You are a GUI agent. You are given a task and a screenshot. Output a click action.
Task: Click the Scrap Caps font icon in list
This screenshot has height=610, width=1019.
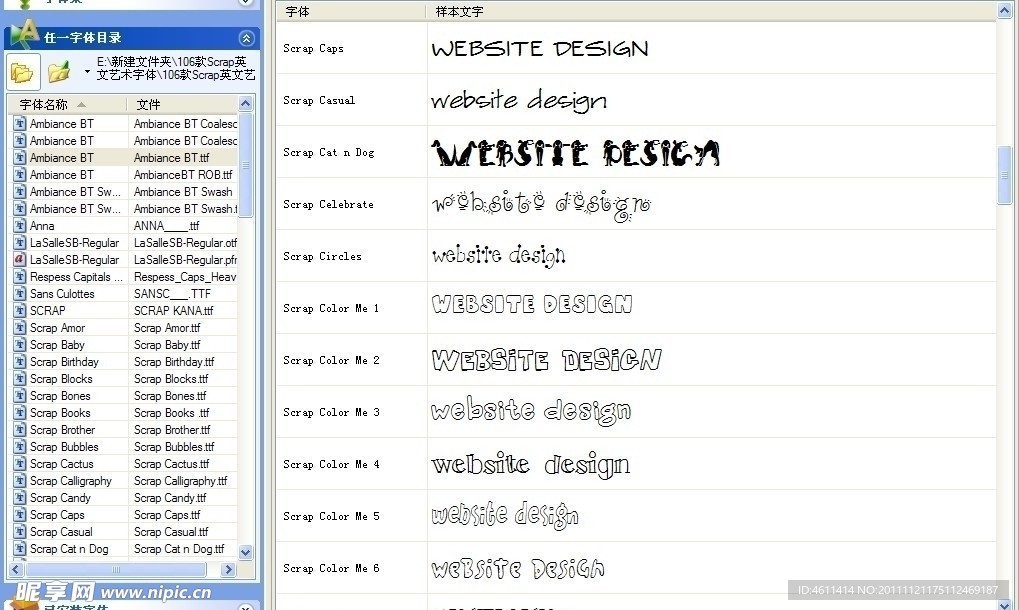coord(19,515)
